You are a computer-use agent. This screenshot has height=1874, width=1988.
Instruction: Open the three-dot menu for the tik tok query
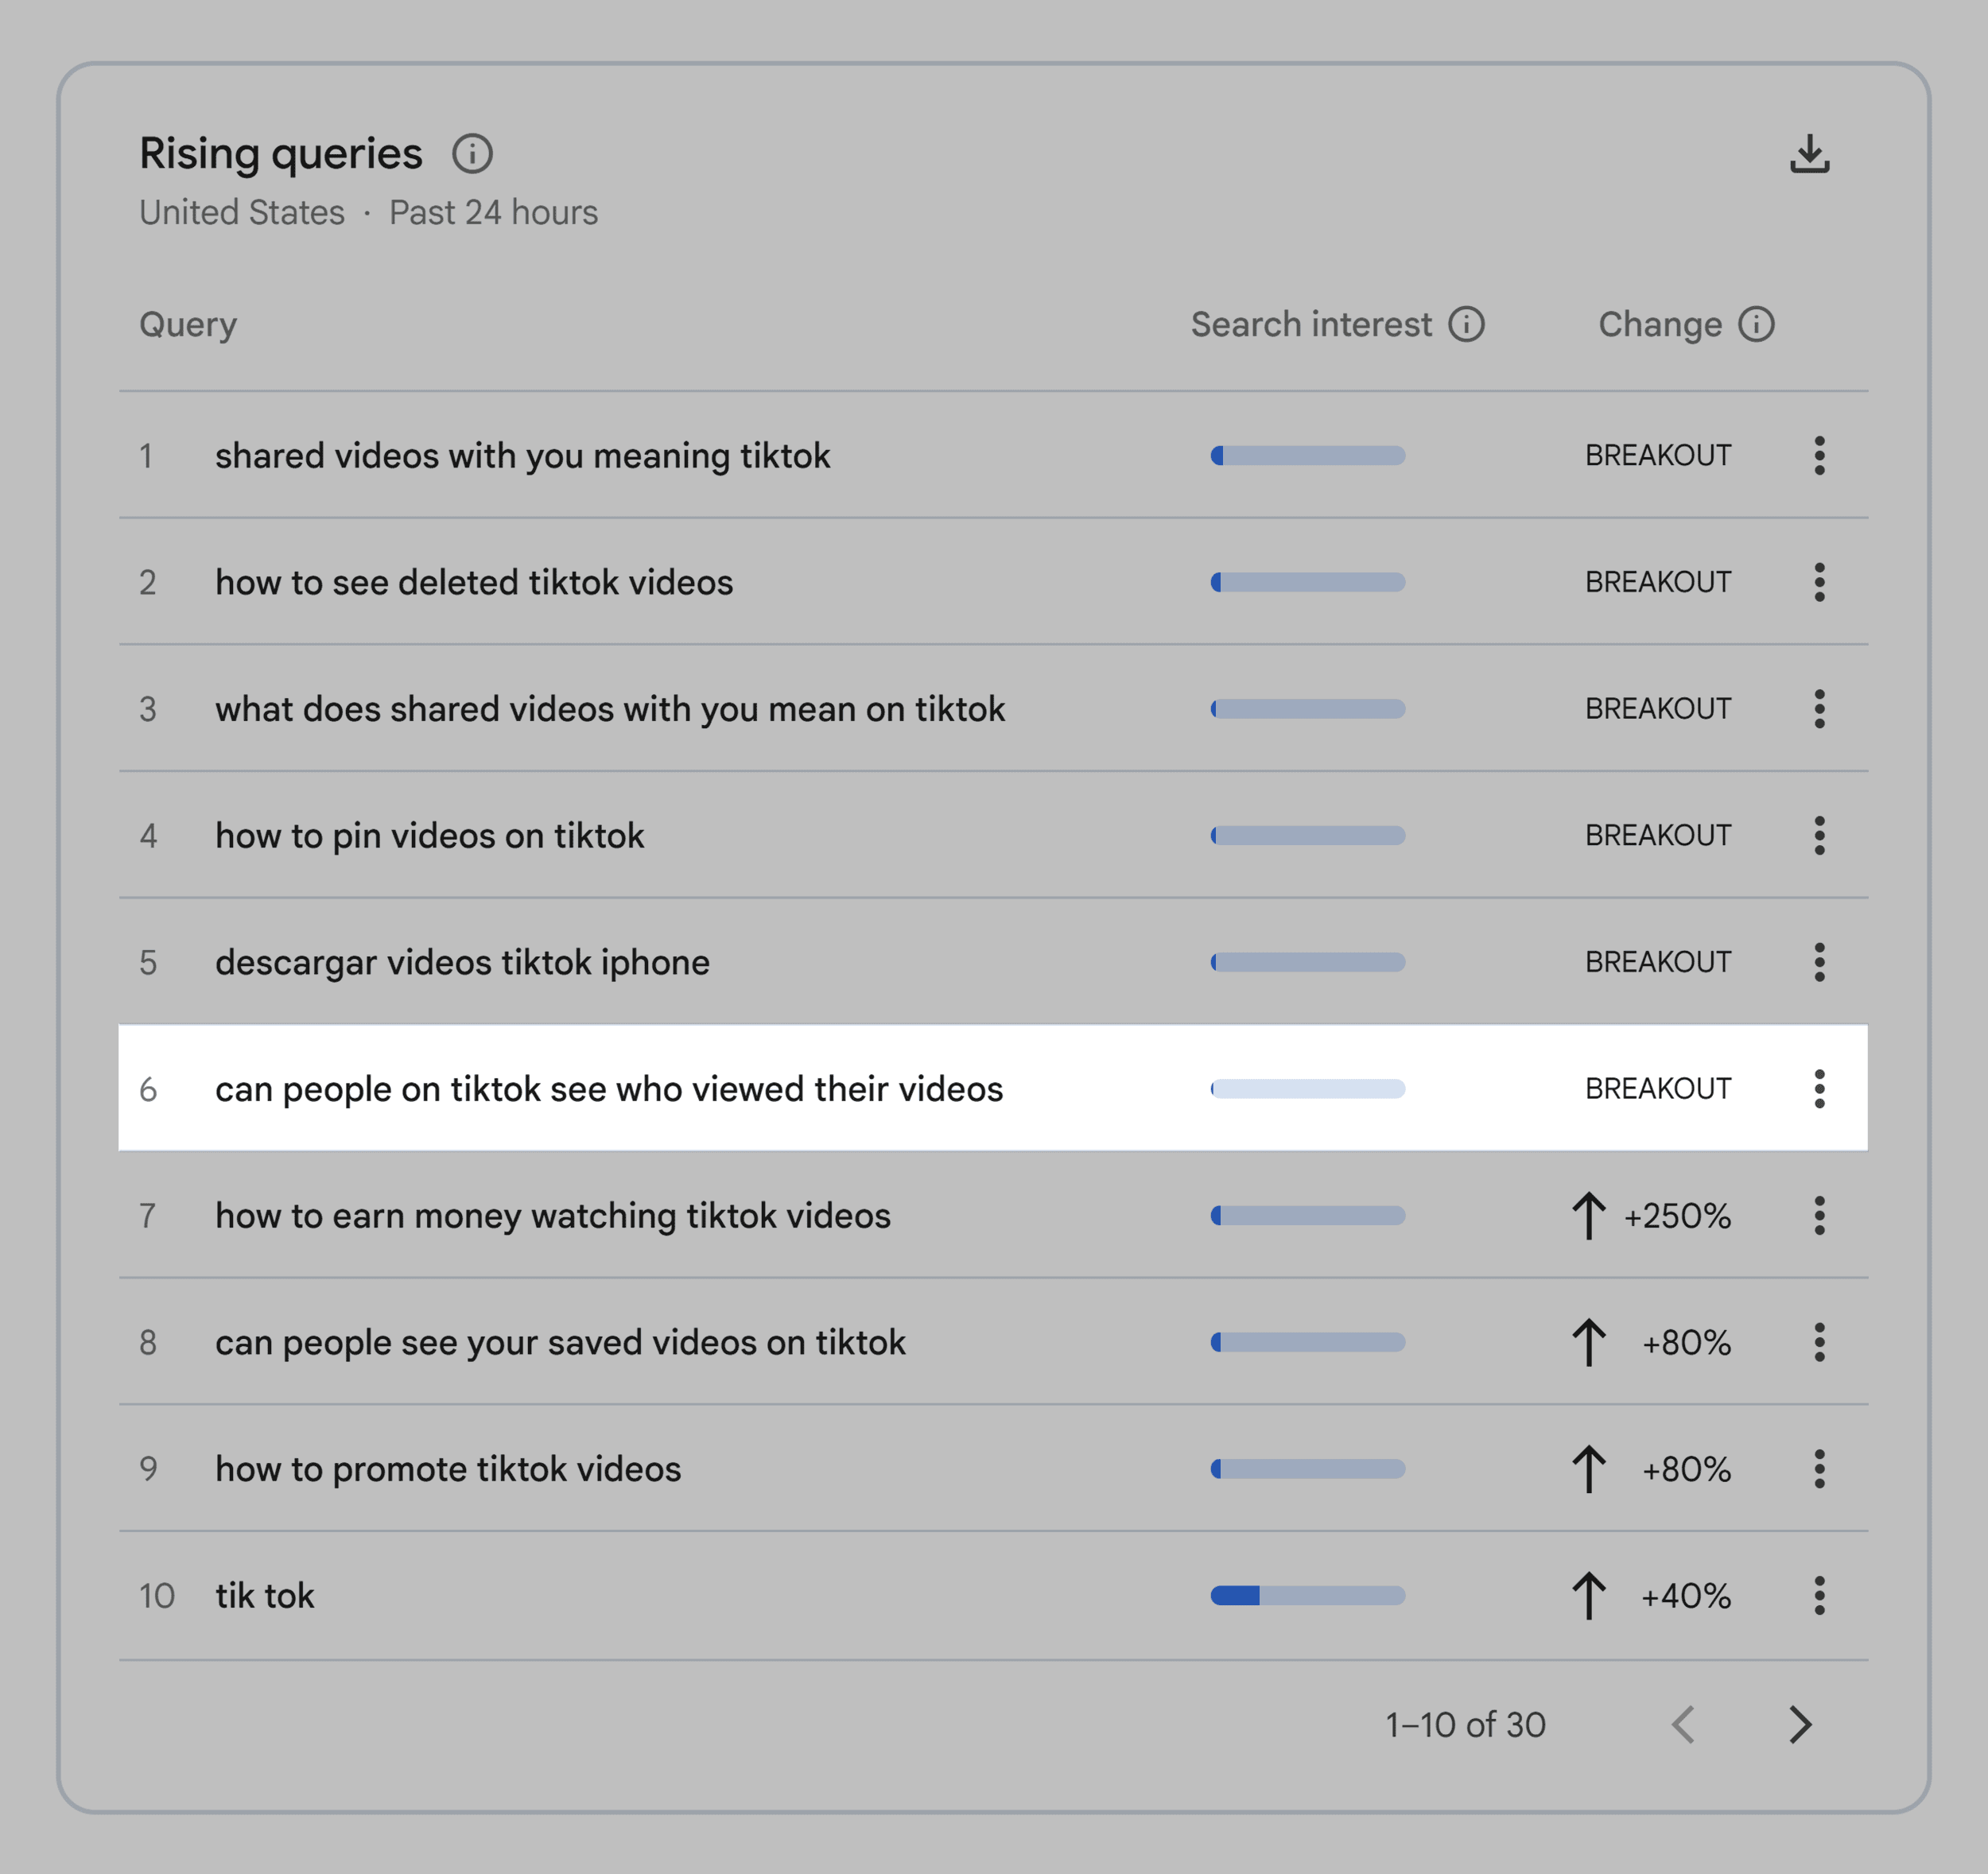pyautogui.click(x=1820, y=1596)
